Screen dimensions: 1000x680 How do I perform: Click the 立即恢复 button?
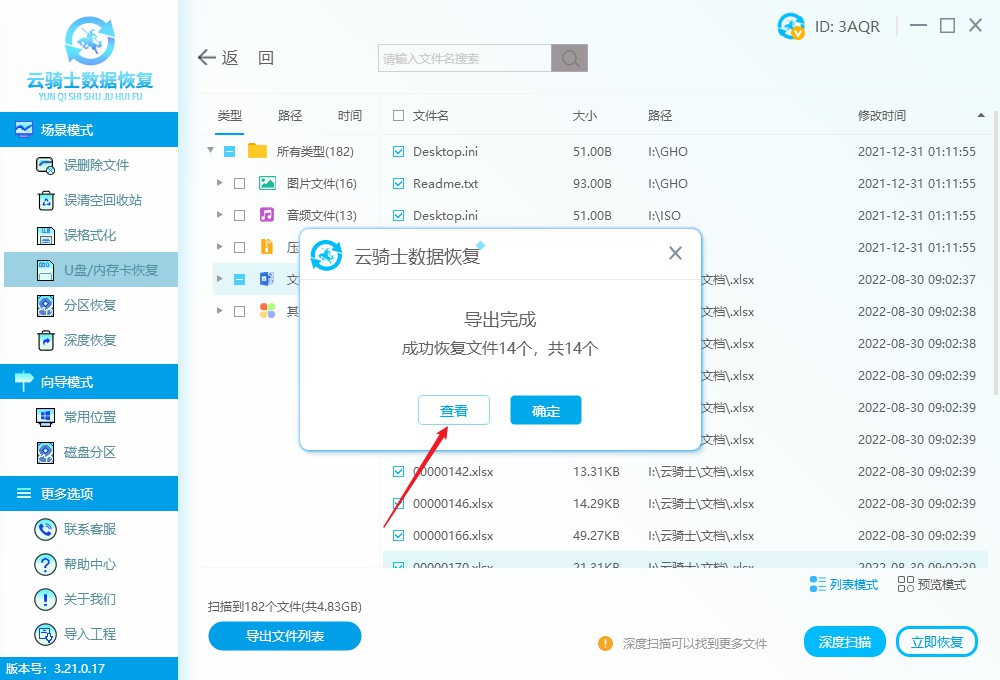click(x=937, y=642)
